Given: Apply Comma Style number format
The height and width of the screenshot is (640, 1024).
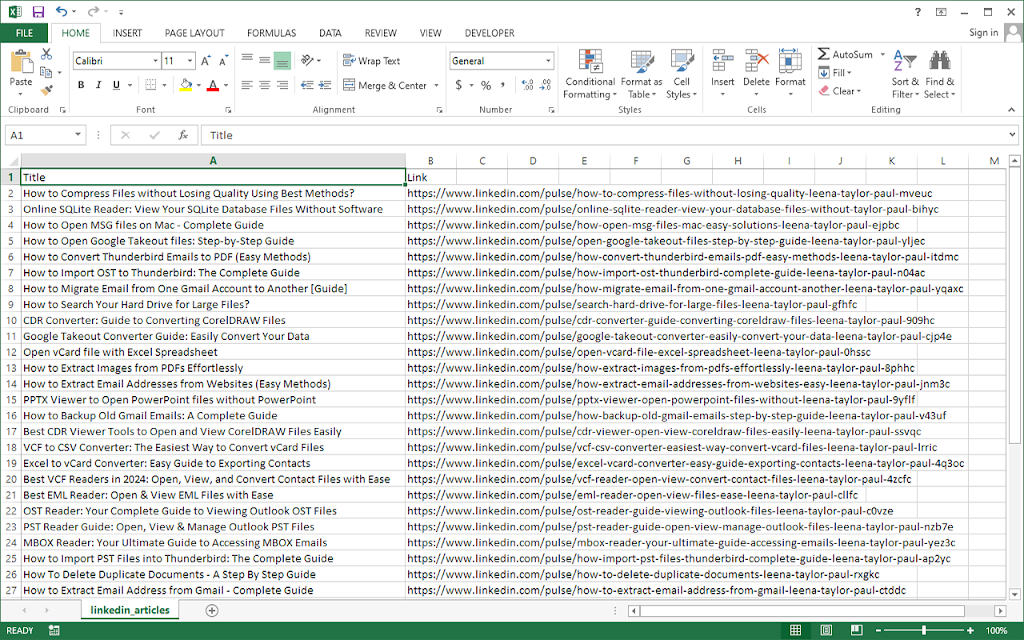Looking at the screenshot, I should tap(503, 85).
